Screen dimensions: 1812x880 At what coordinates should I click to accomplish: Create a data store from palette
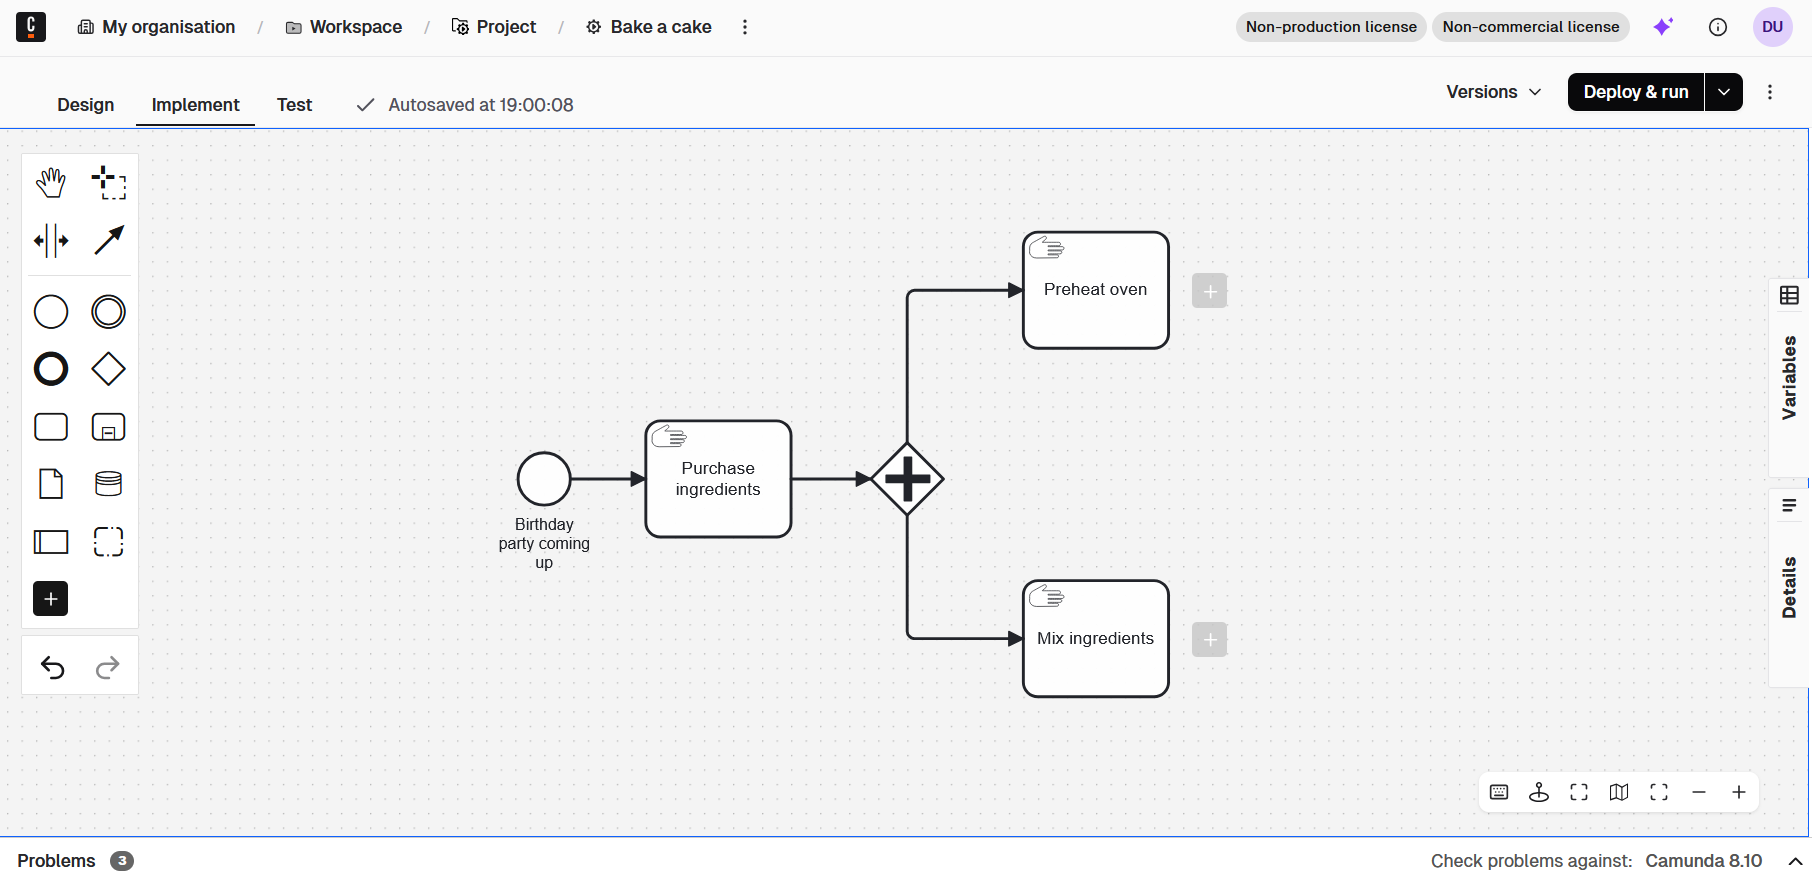[108, 484]
